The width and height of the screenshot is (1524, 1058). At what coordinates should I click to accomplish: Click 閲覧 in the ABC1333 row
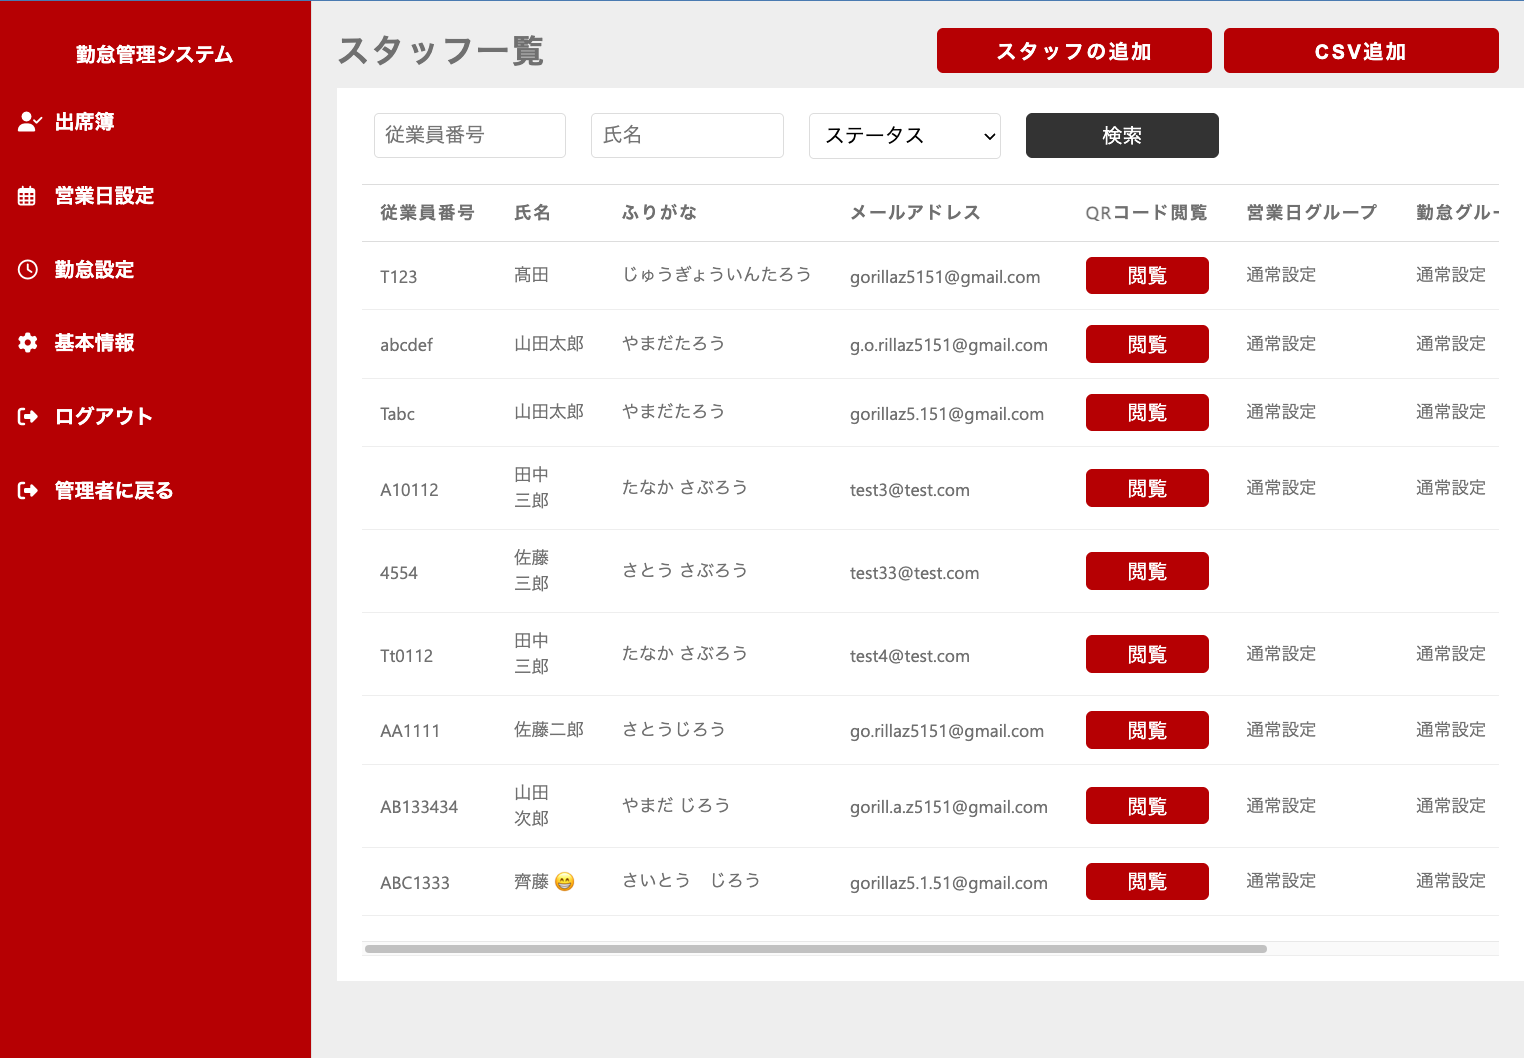(1146, 882)
